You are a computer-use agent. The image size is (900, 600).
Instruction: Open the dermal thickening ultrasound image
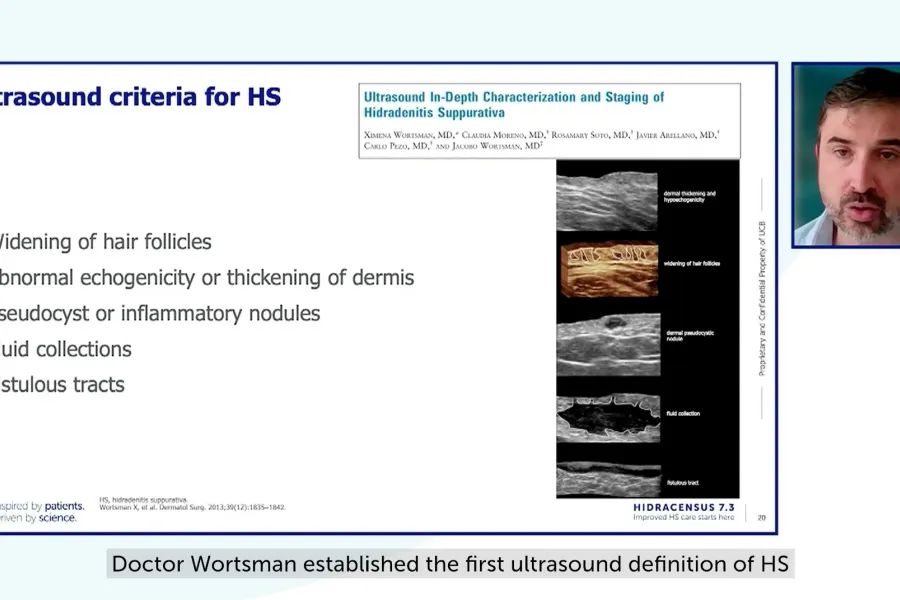coord(607,201)
